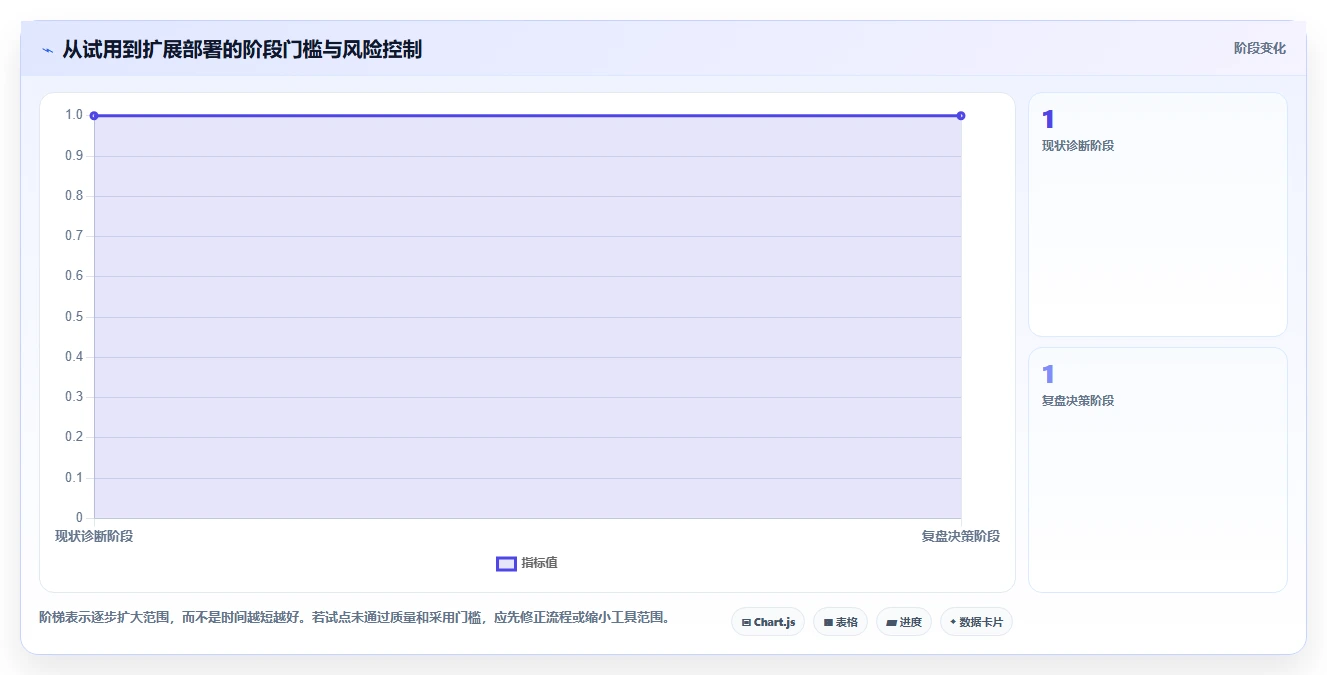Click the lightning icon beside the title

pyautogui.click(x=47, y=50)
